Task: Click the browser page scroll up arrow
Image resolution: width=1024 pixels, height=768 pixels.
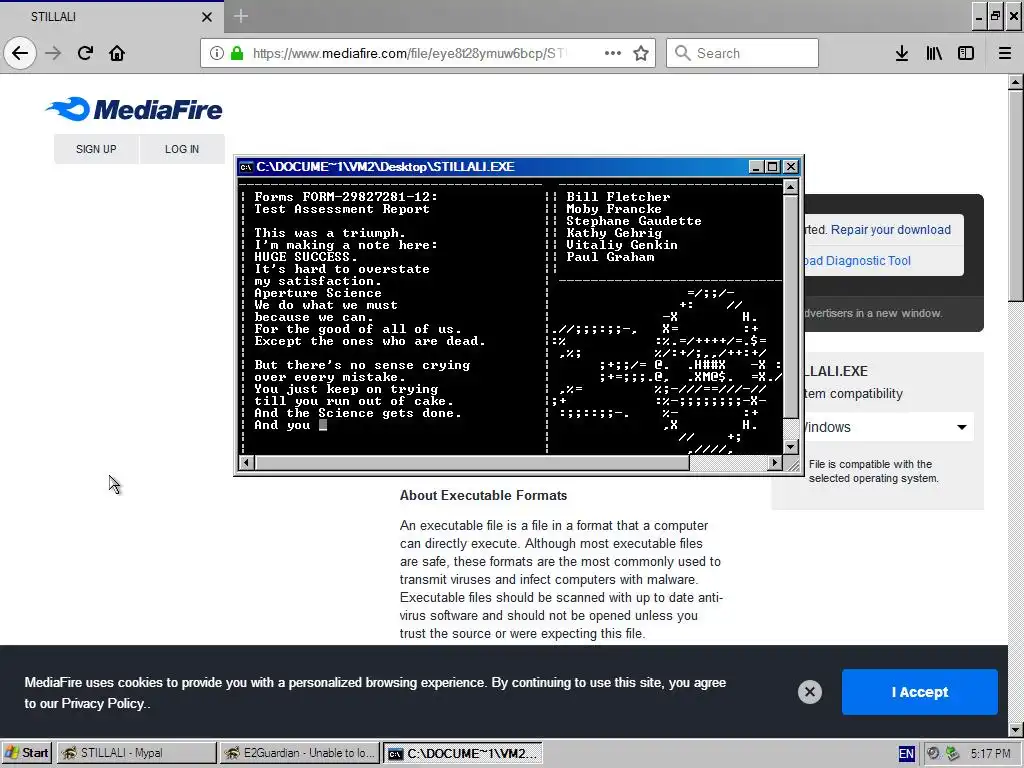Action: point(1016,82)
